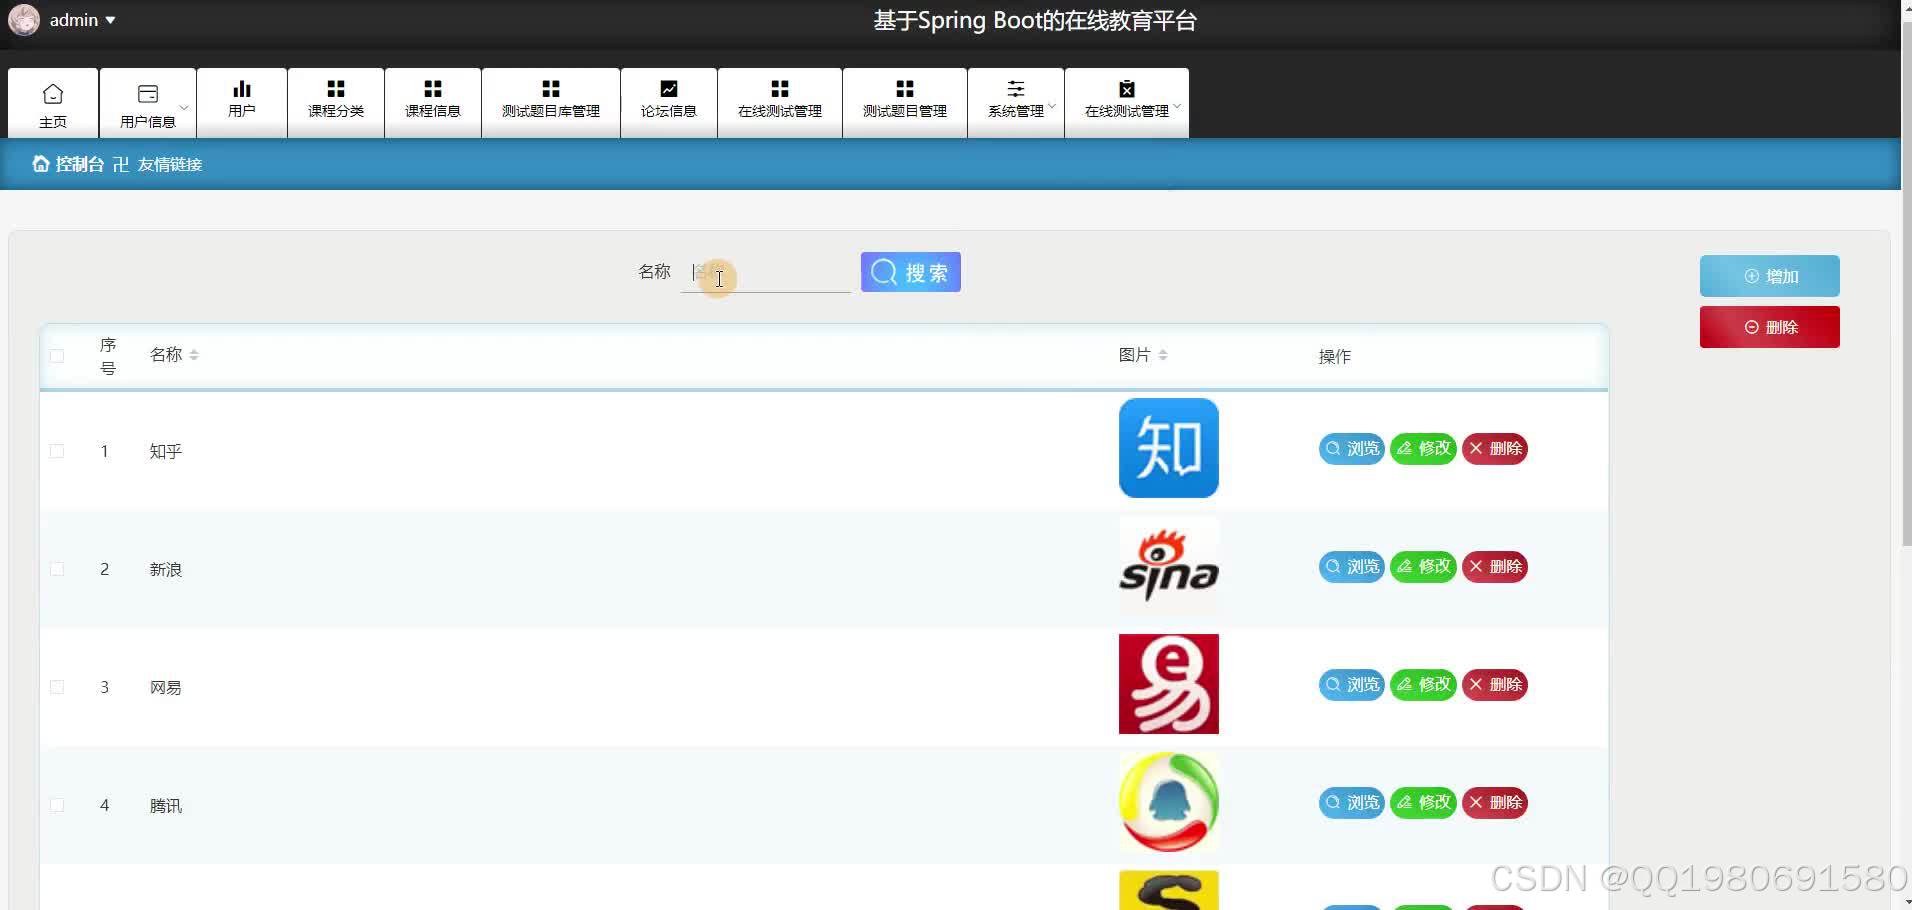The width and height of the screenshot is (1912, 910).
Task: Click the 操作 column header
Action: 1334,356
